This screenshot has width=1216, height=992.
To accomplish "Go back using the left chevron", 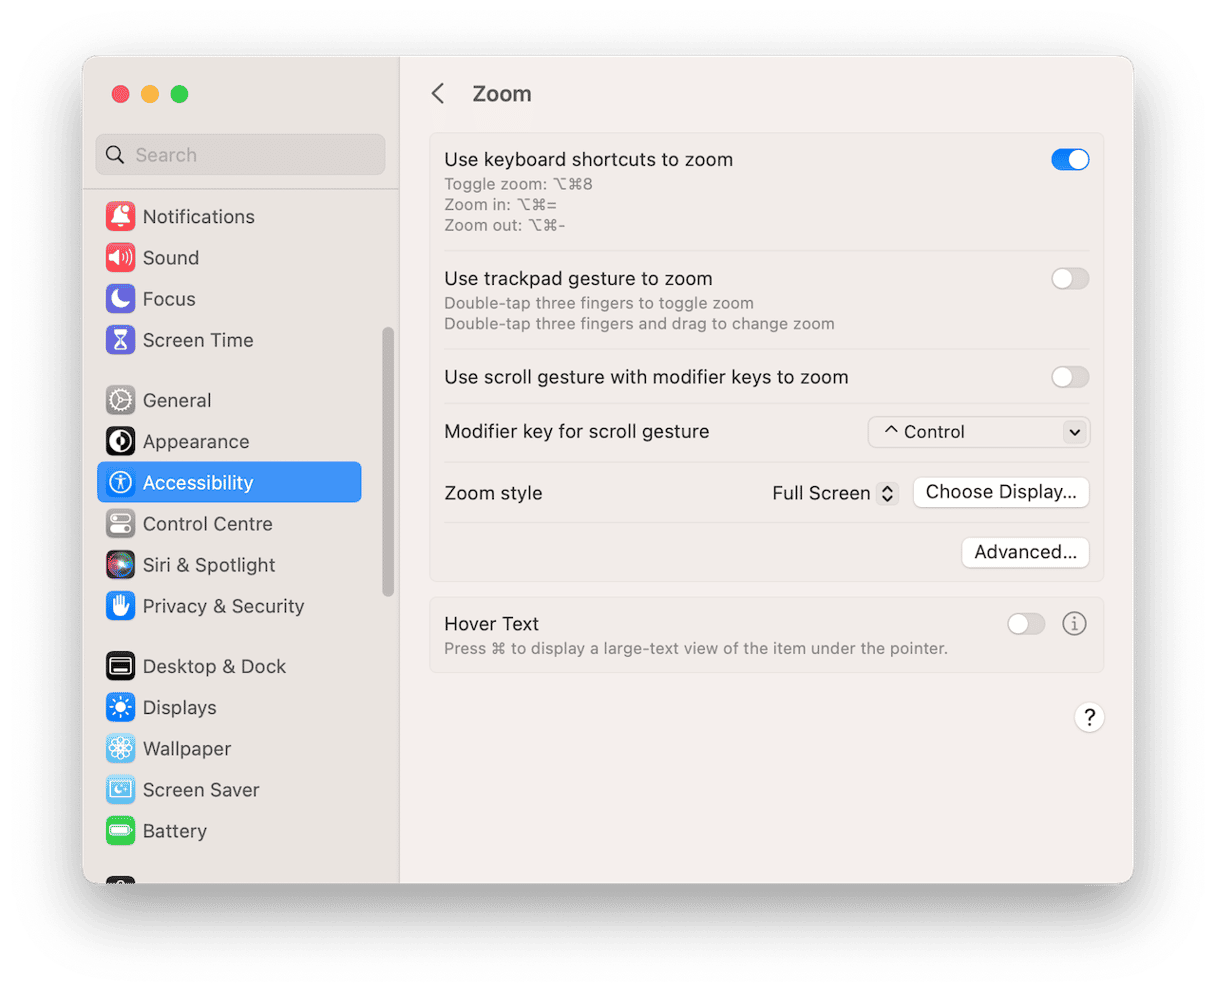I will click(x=438, y=94).
